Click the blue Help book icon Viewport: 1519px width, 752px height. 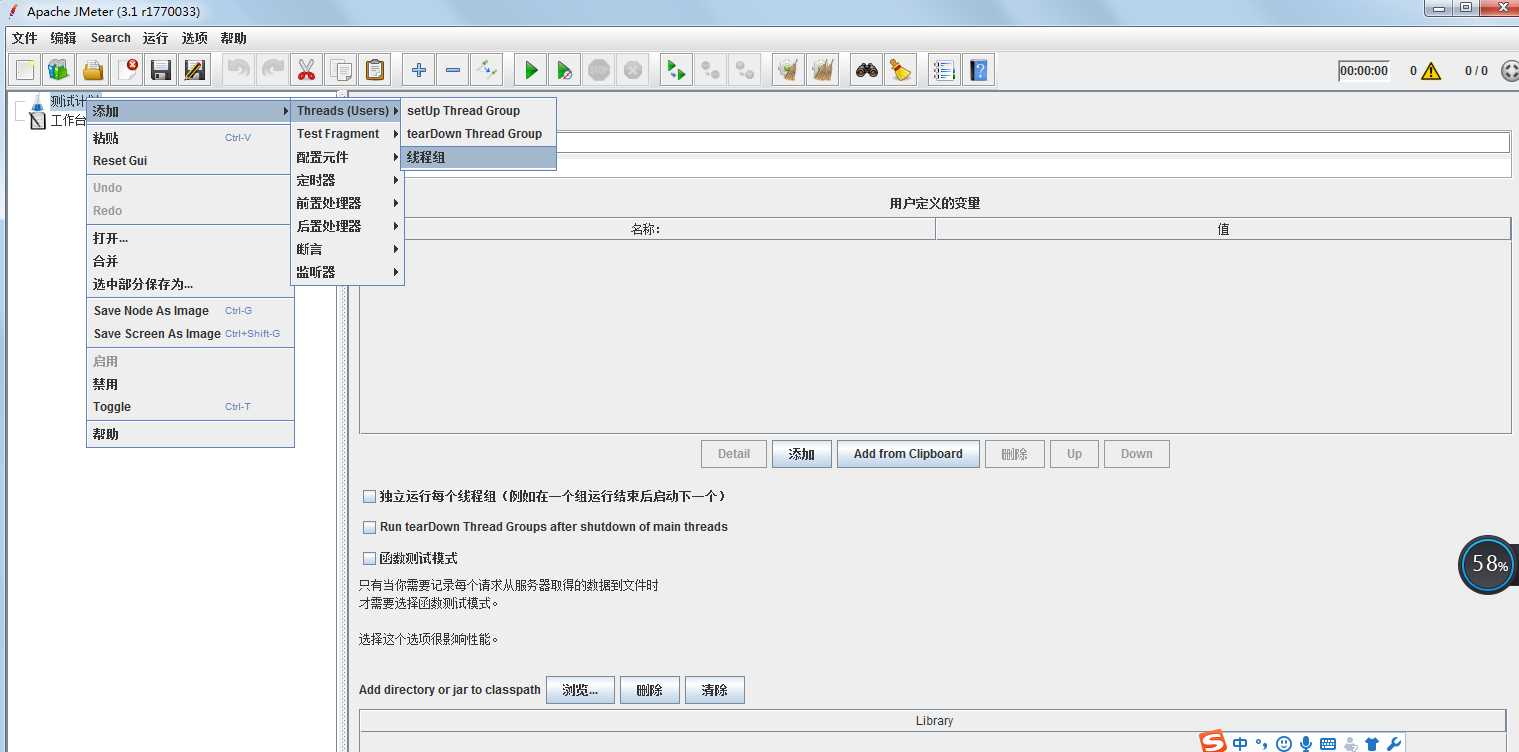tap(979, 70)
